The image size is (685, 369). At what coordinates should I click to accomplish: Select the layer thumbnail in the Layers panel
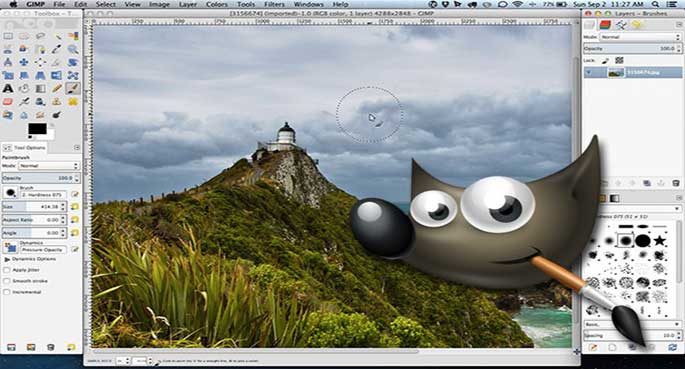coord(616,72)
